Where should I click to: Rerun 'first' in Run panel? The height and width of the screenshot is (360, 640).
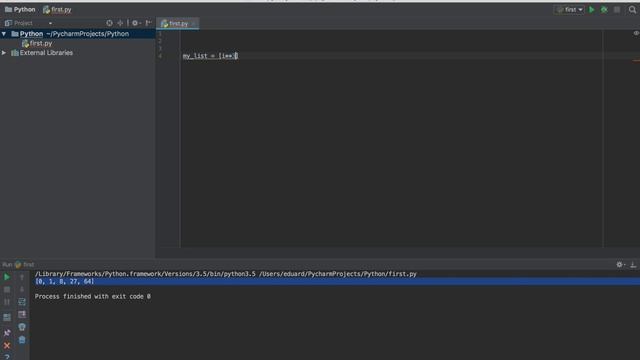pyautogui.click(x=7, y=277)
